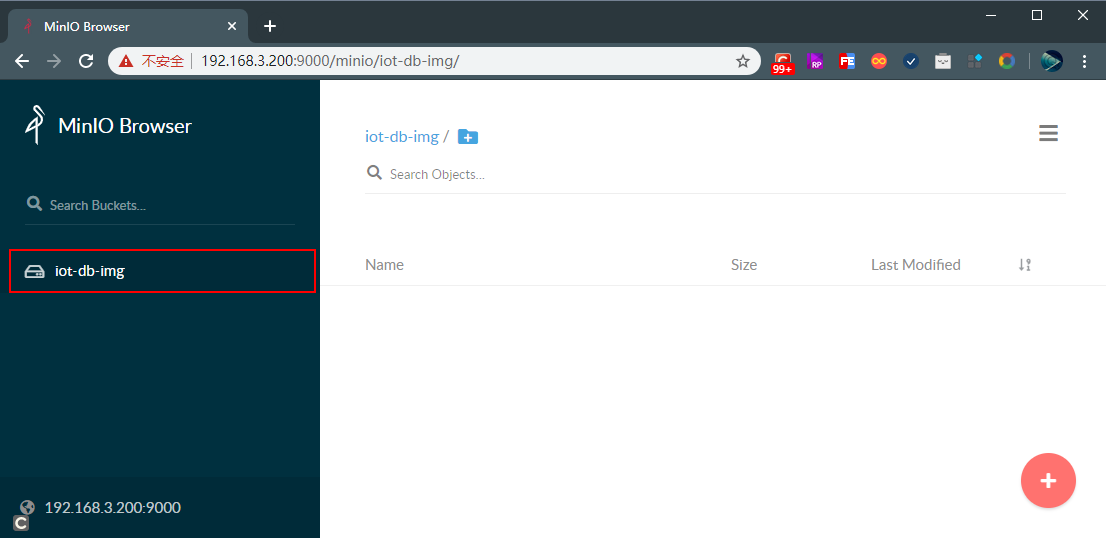Close the MinIO Browser tab
This screenshot has height=538, width=1106.
tap(232, 26)
